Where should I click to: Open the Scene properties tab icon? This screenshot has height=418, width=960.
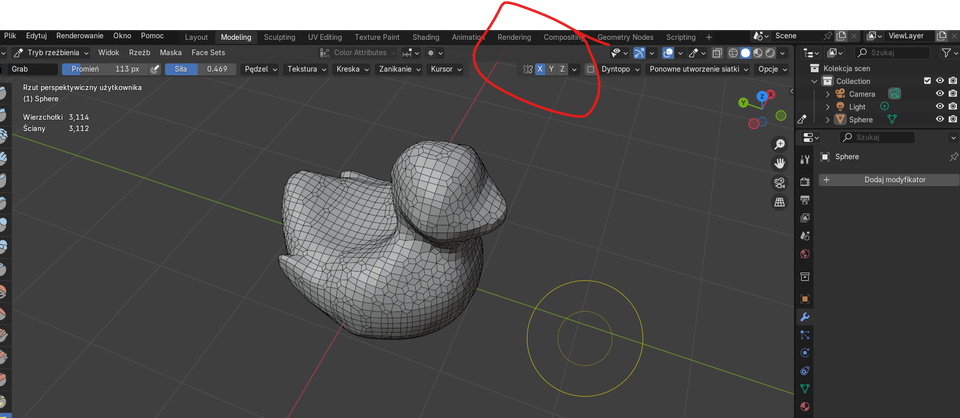pos(805,236)
